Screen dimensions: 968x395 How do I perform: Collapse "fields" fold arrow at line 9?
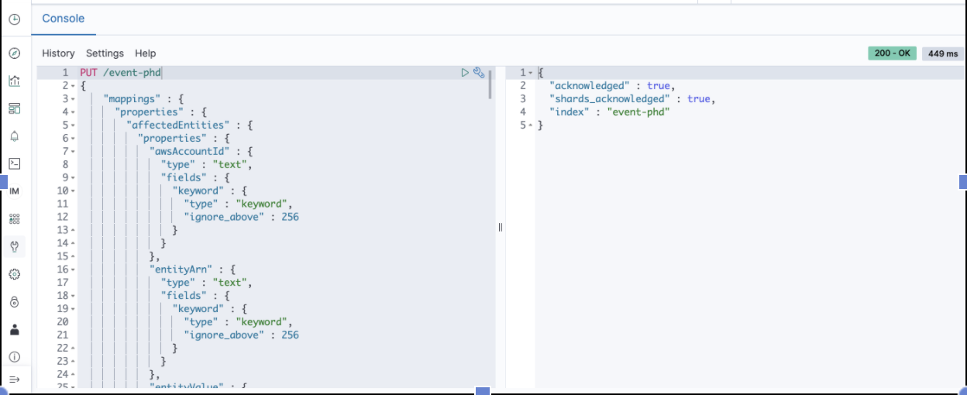pos(73,178)
